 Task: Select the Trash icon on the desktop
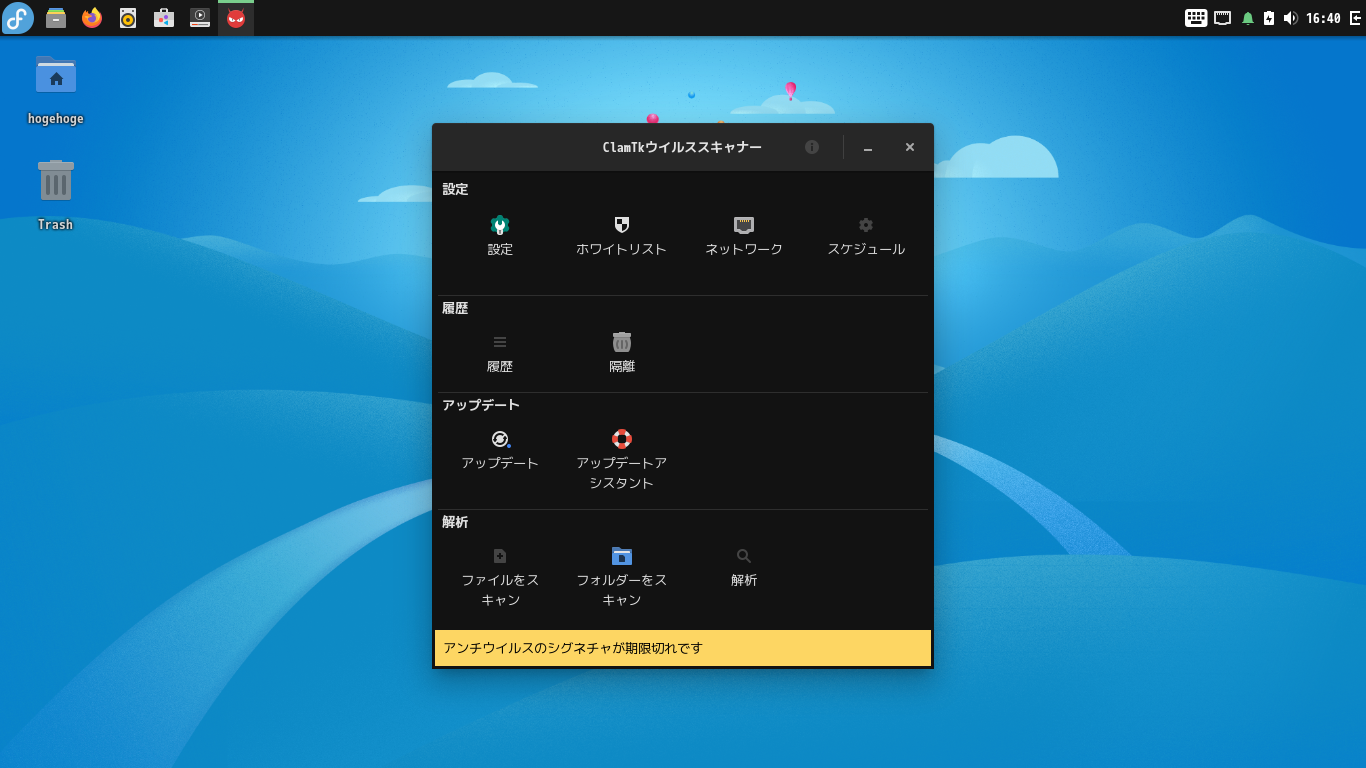(56, 195)
